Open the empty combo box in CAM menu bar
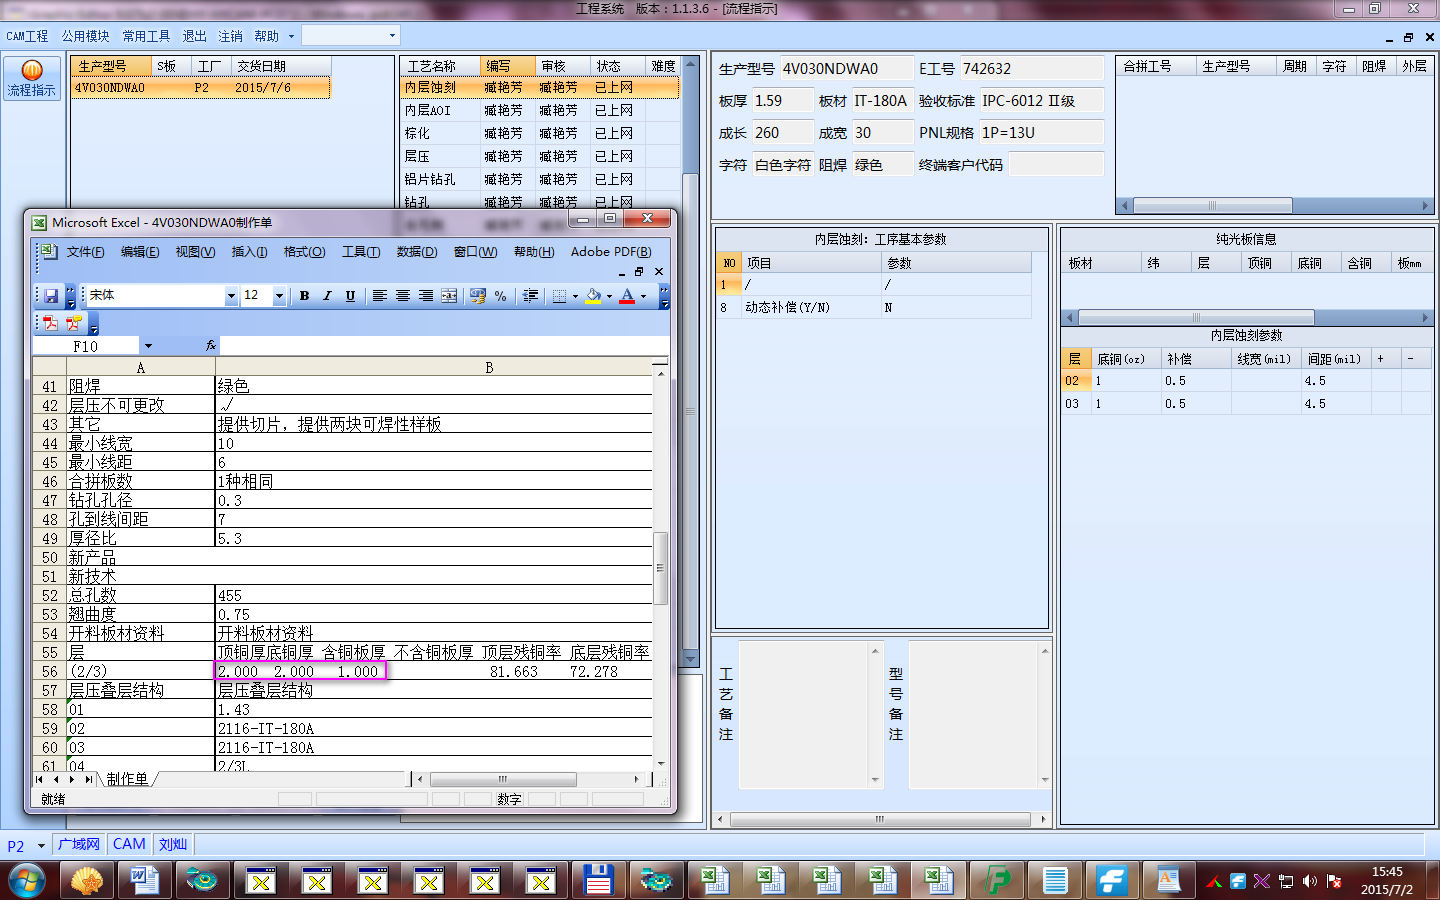 (x=351, y=35)
